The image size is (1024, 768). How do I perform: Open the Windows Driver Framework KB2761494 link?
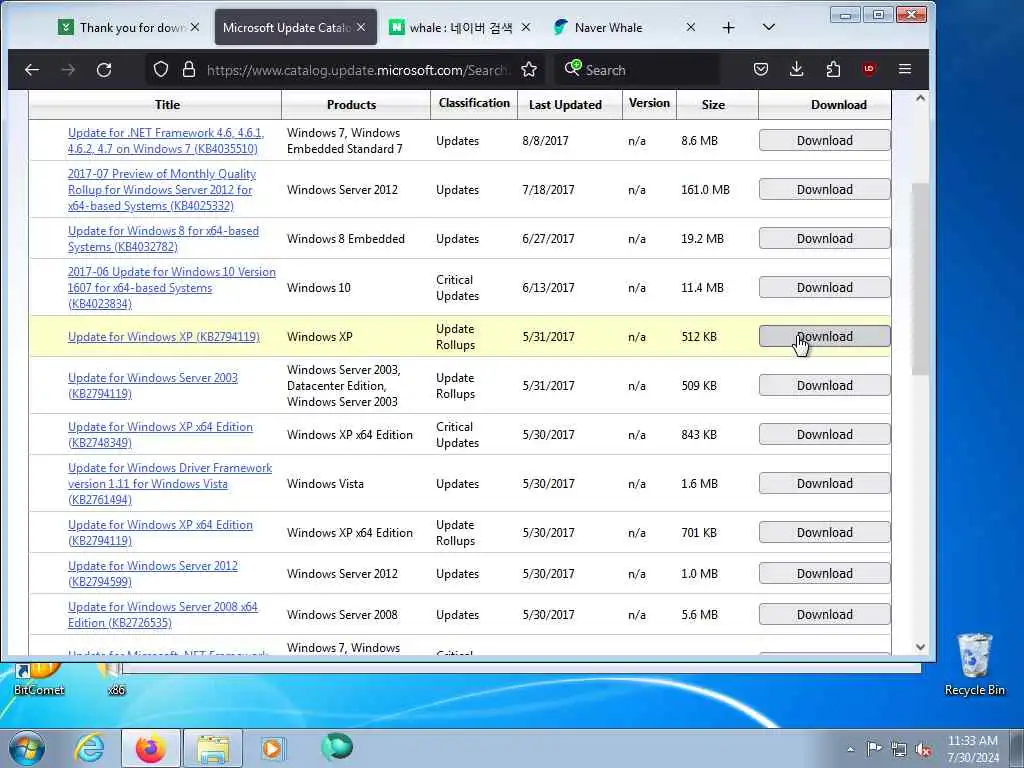(170, 483)
